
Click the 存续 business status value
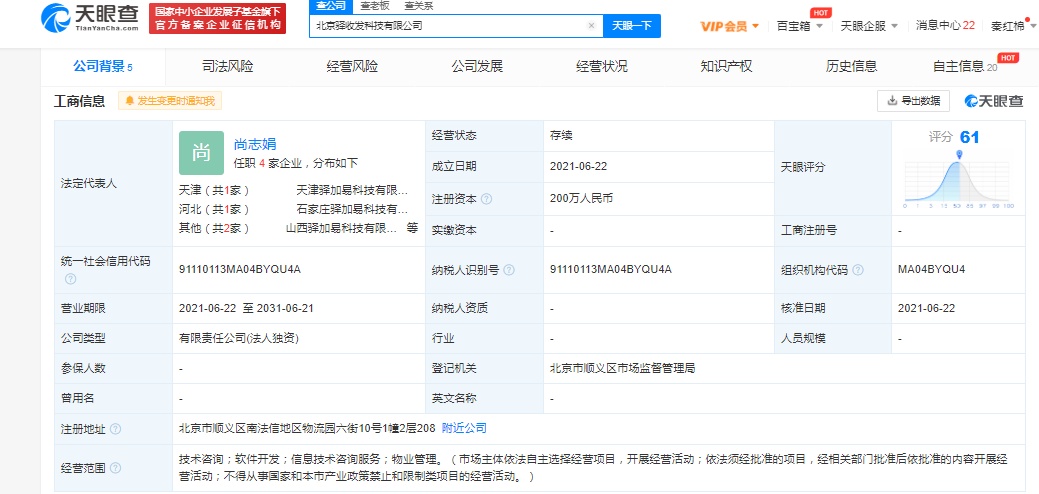click(561, 135)
